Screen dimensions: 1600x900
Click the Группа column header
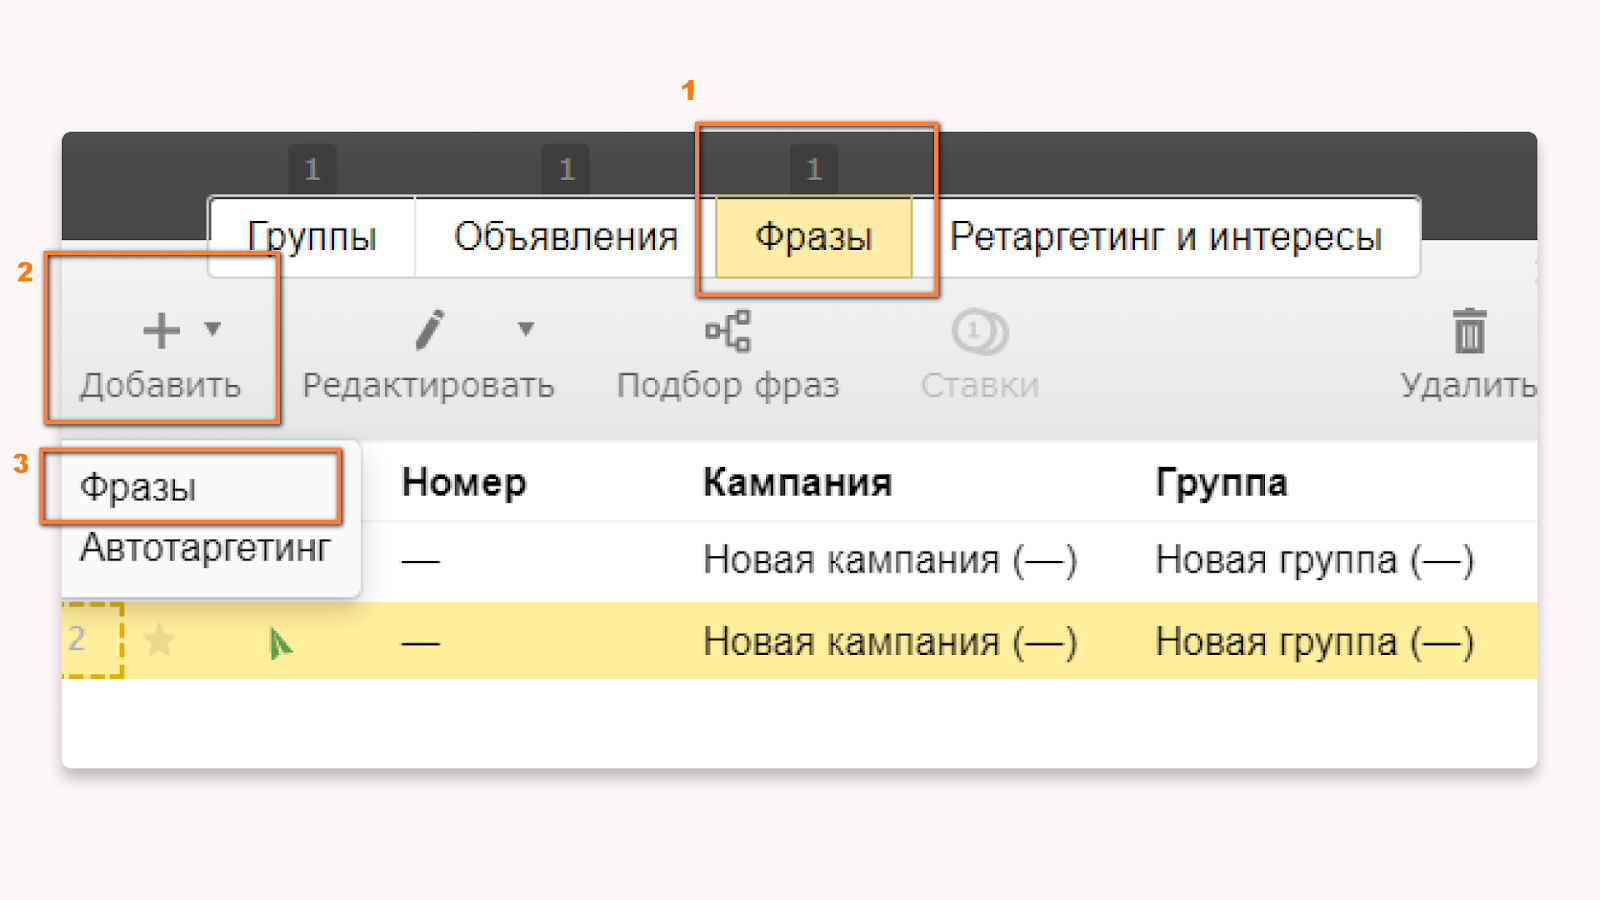click(x=1221, y=483)
